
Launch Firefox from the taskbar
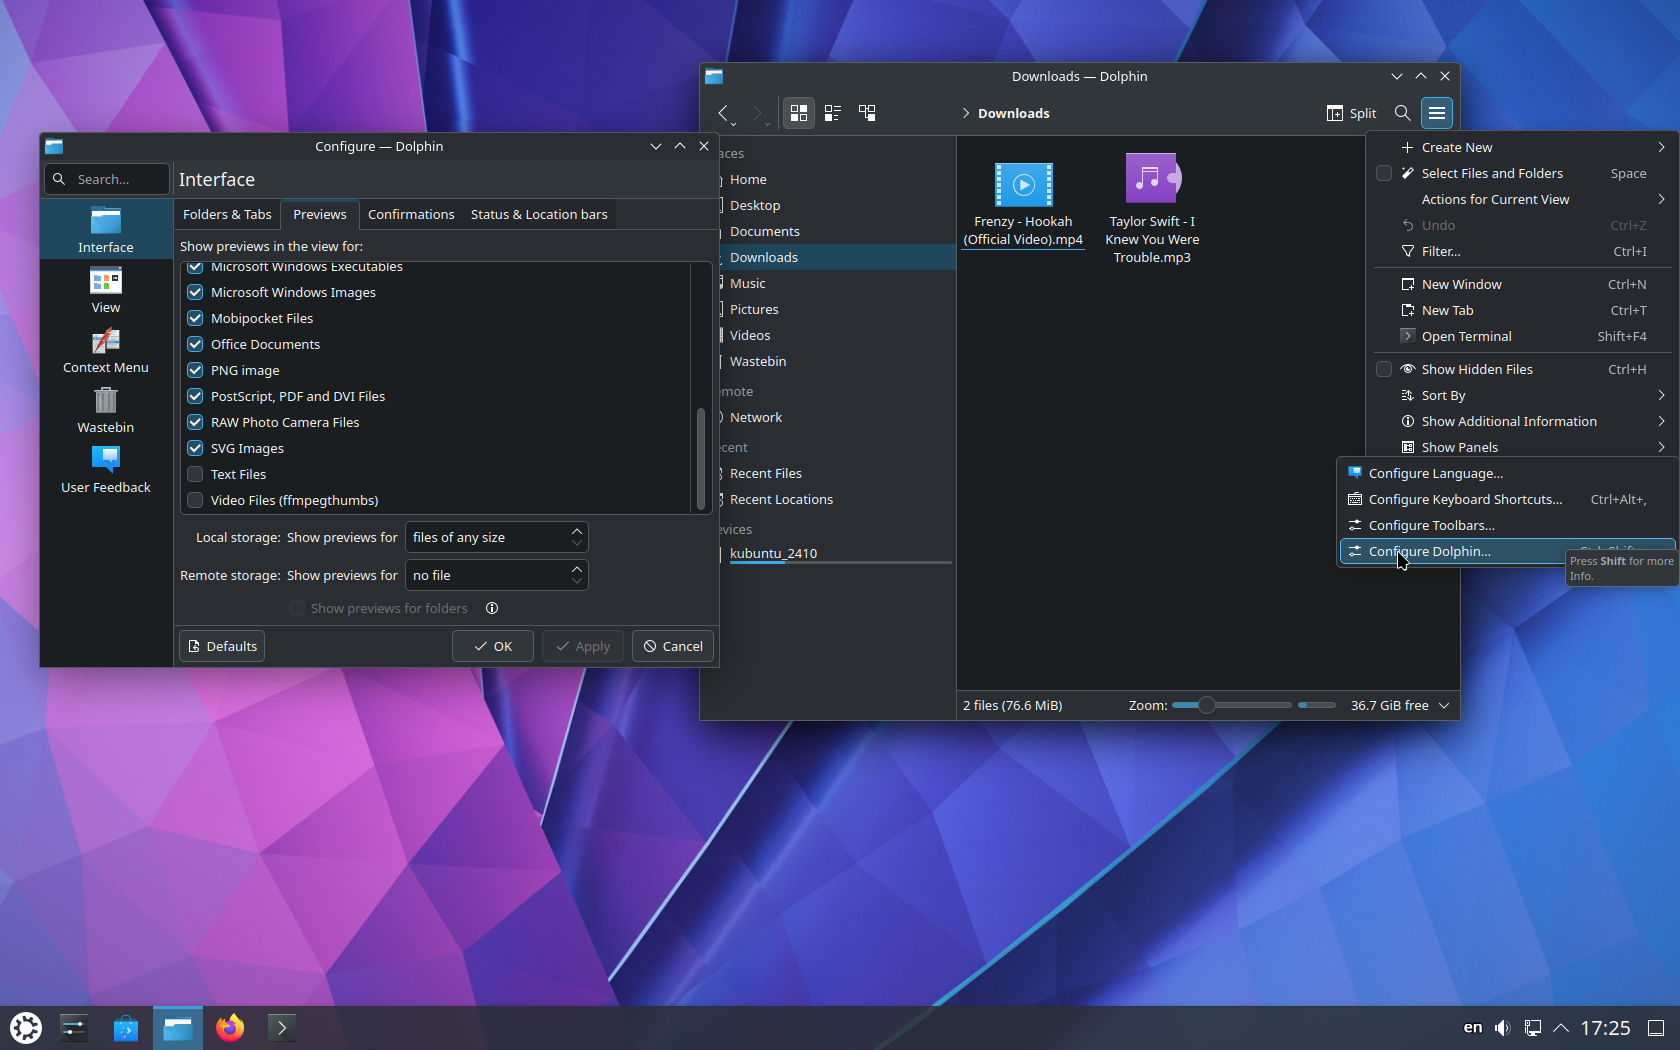click(230, 1027)
